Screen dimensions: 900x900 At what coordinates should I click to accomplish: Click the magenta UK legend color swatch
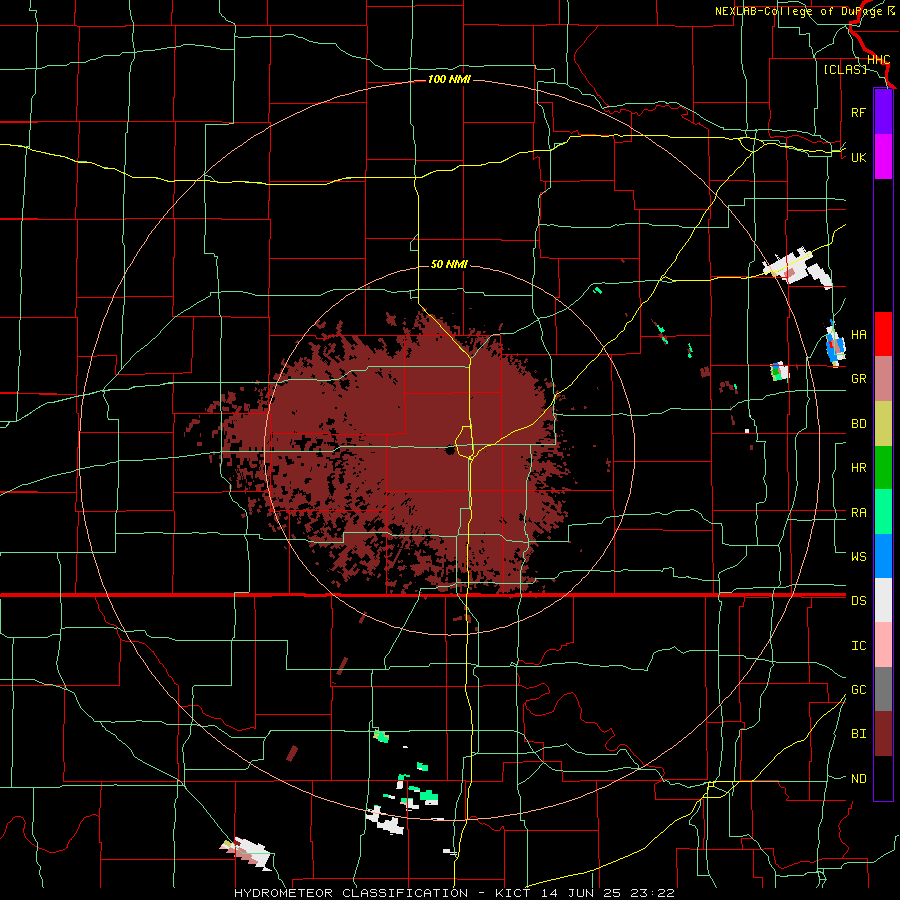tap(883, 157)
